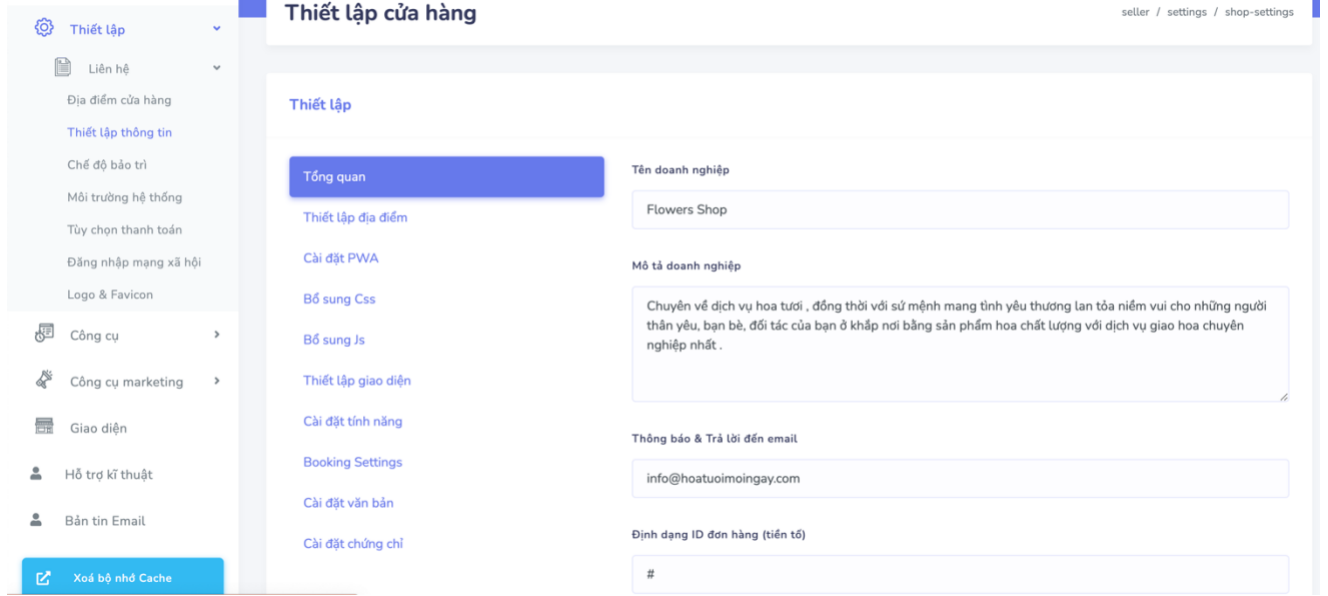
Task: Click the Bản tin Email person icon
Action: [x=37, y=520]
